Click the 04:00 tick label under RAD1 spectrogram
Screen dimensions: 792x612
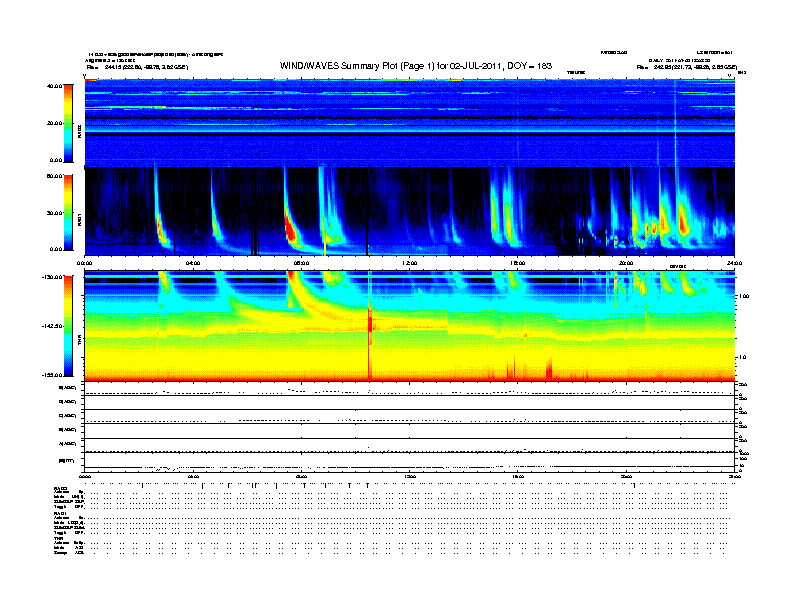coord(193,263)
